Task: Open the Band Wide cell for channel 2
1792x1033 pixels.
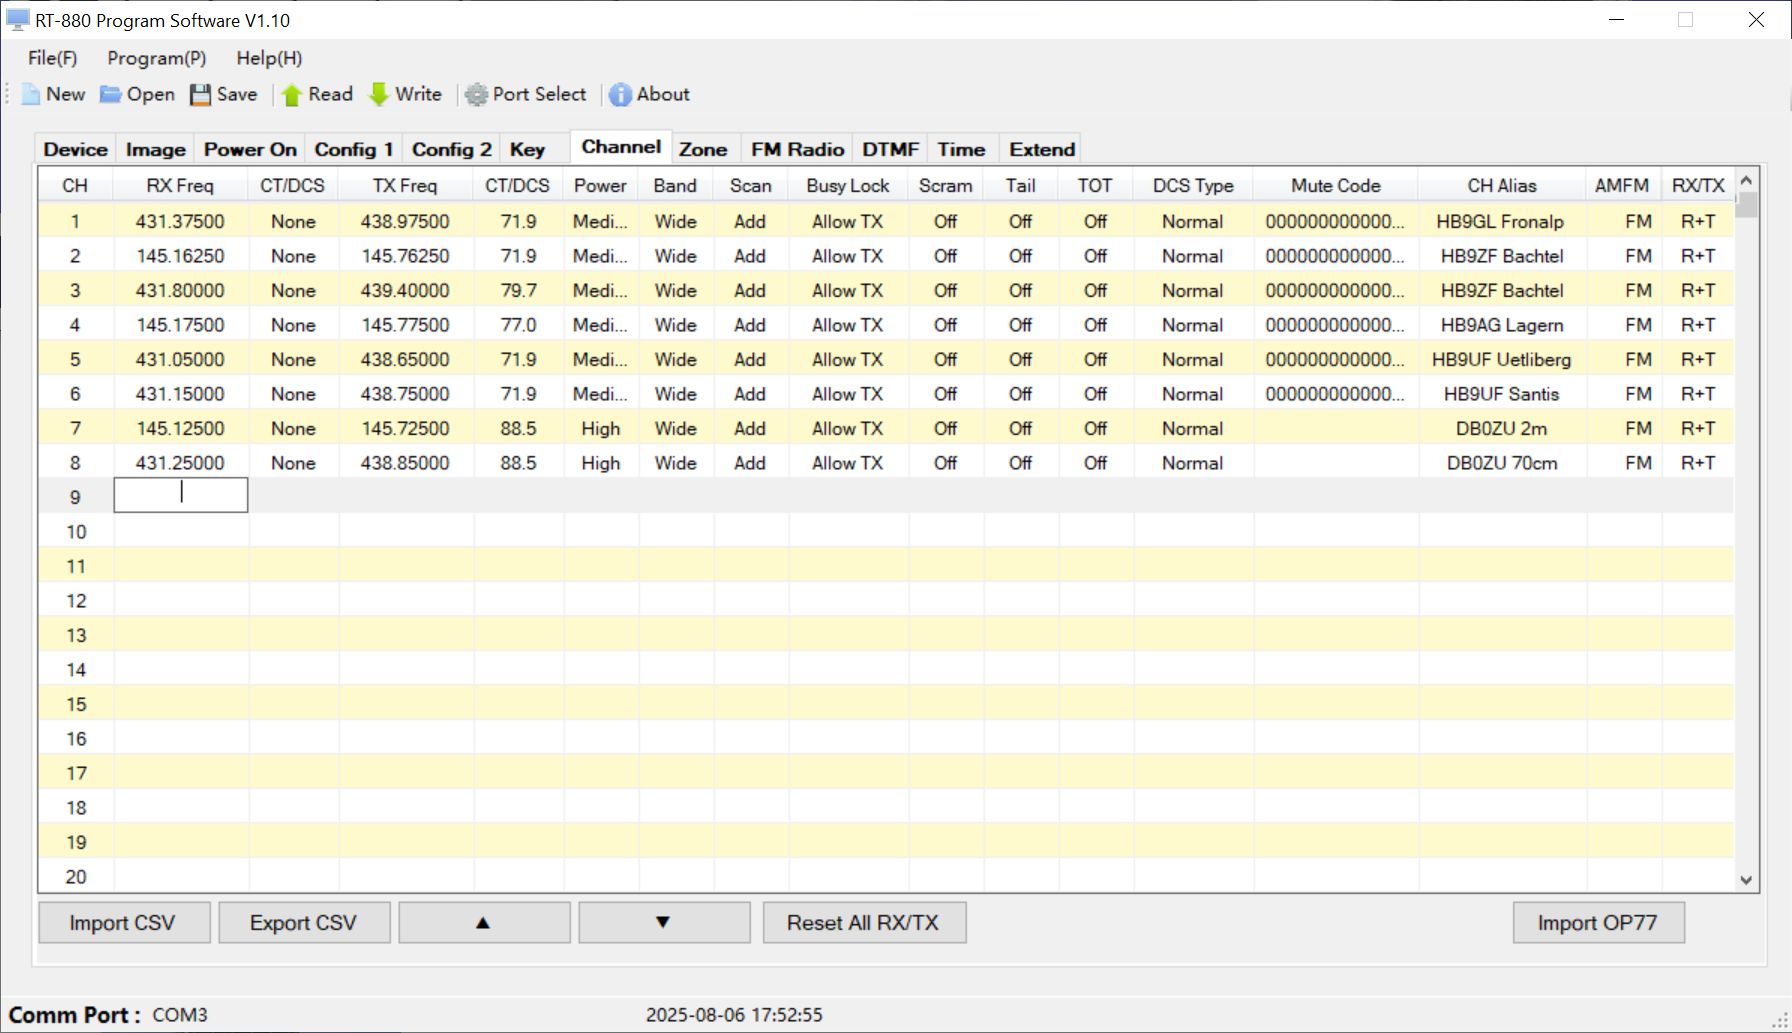Action: 675,256
